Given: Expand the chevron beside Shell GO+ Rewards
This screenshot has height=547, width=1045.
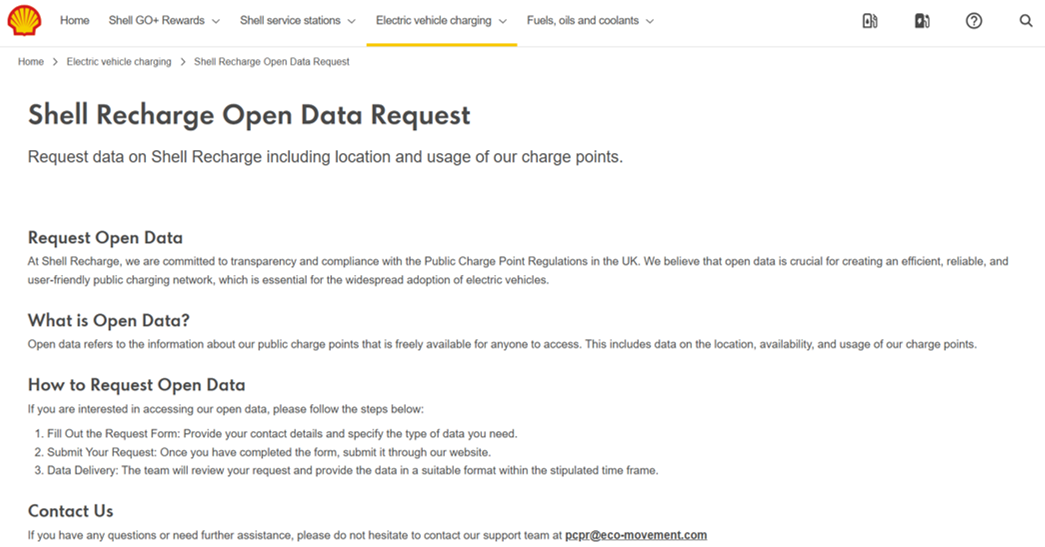Looking at the screenshot, I should 216,21.
